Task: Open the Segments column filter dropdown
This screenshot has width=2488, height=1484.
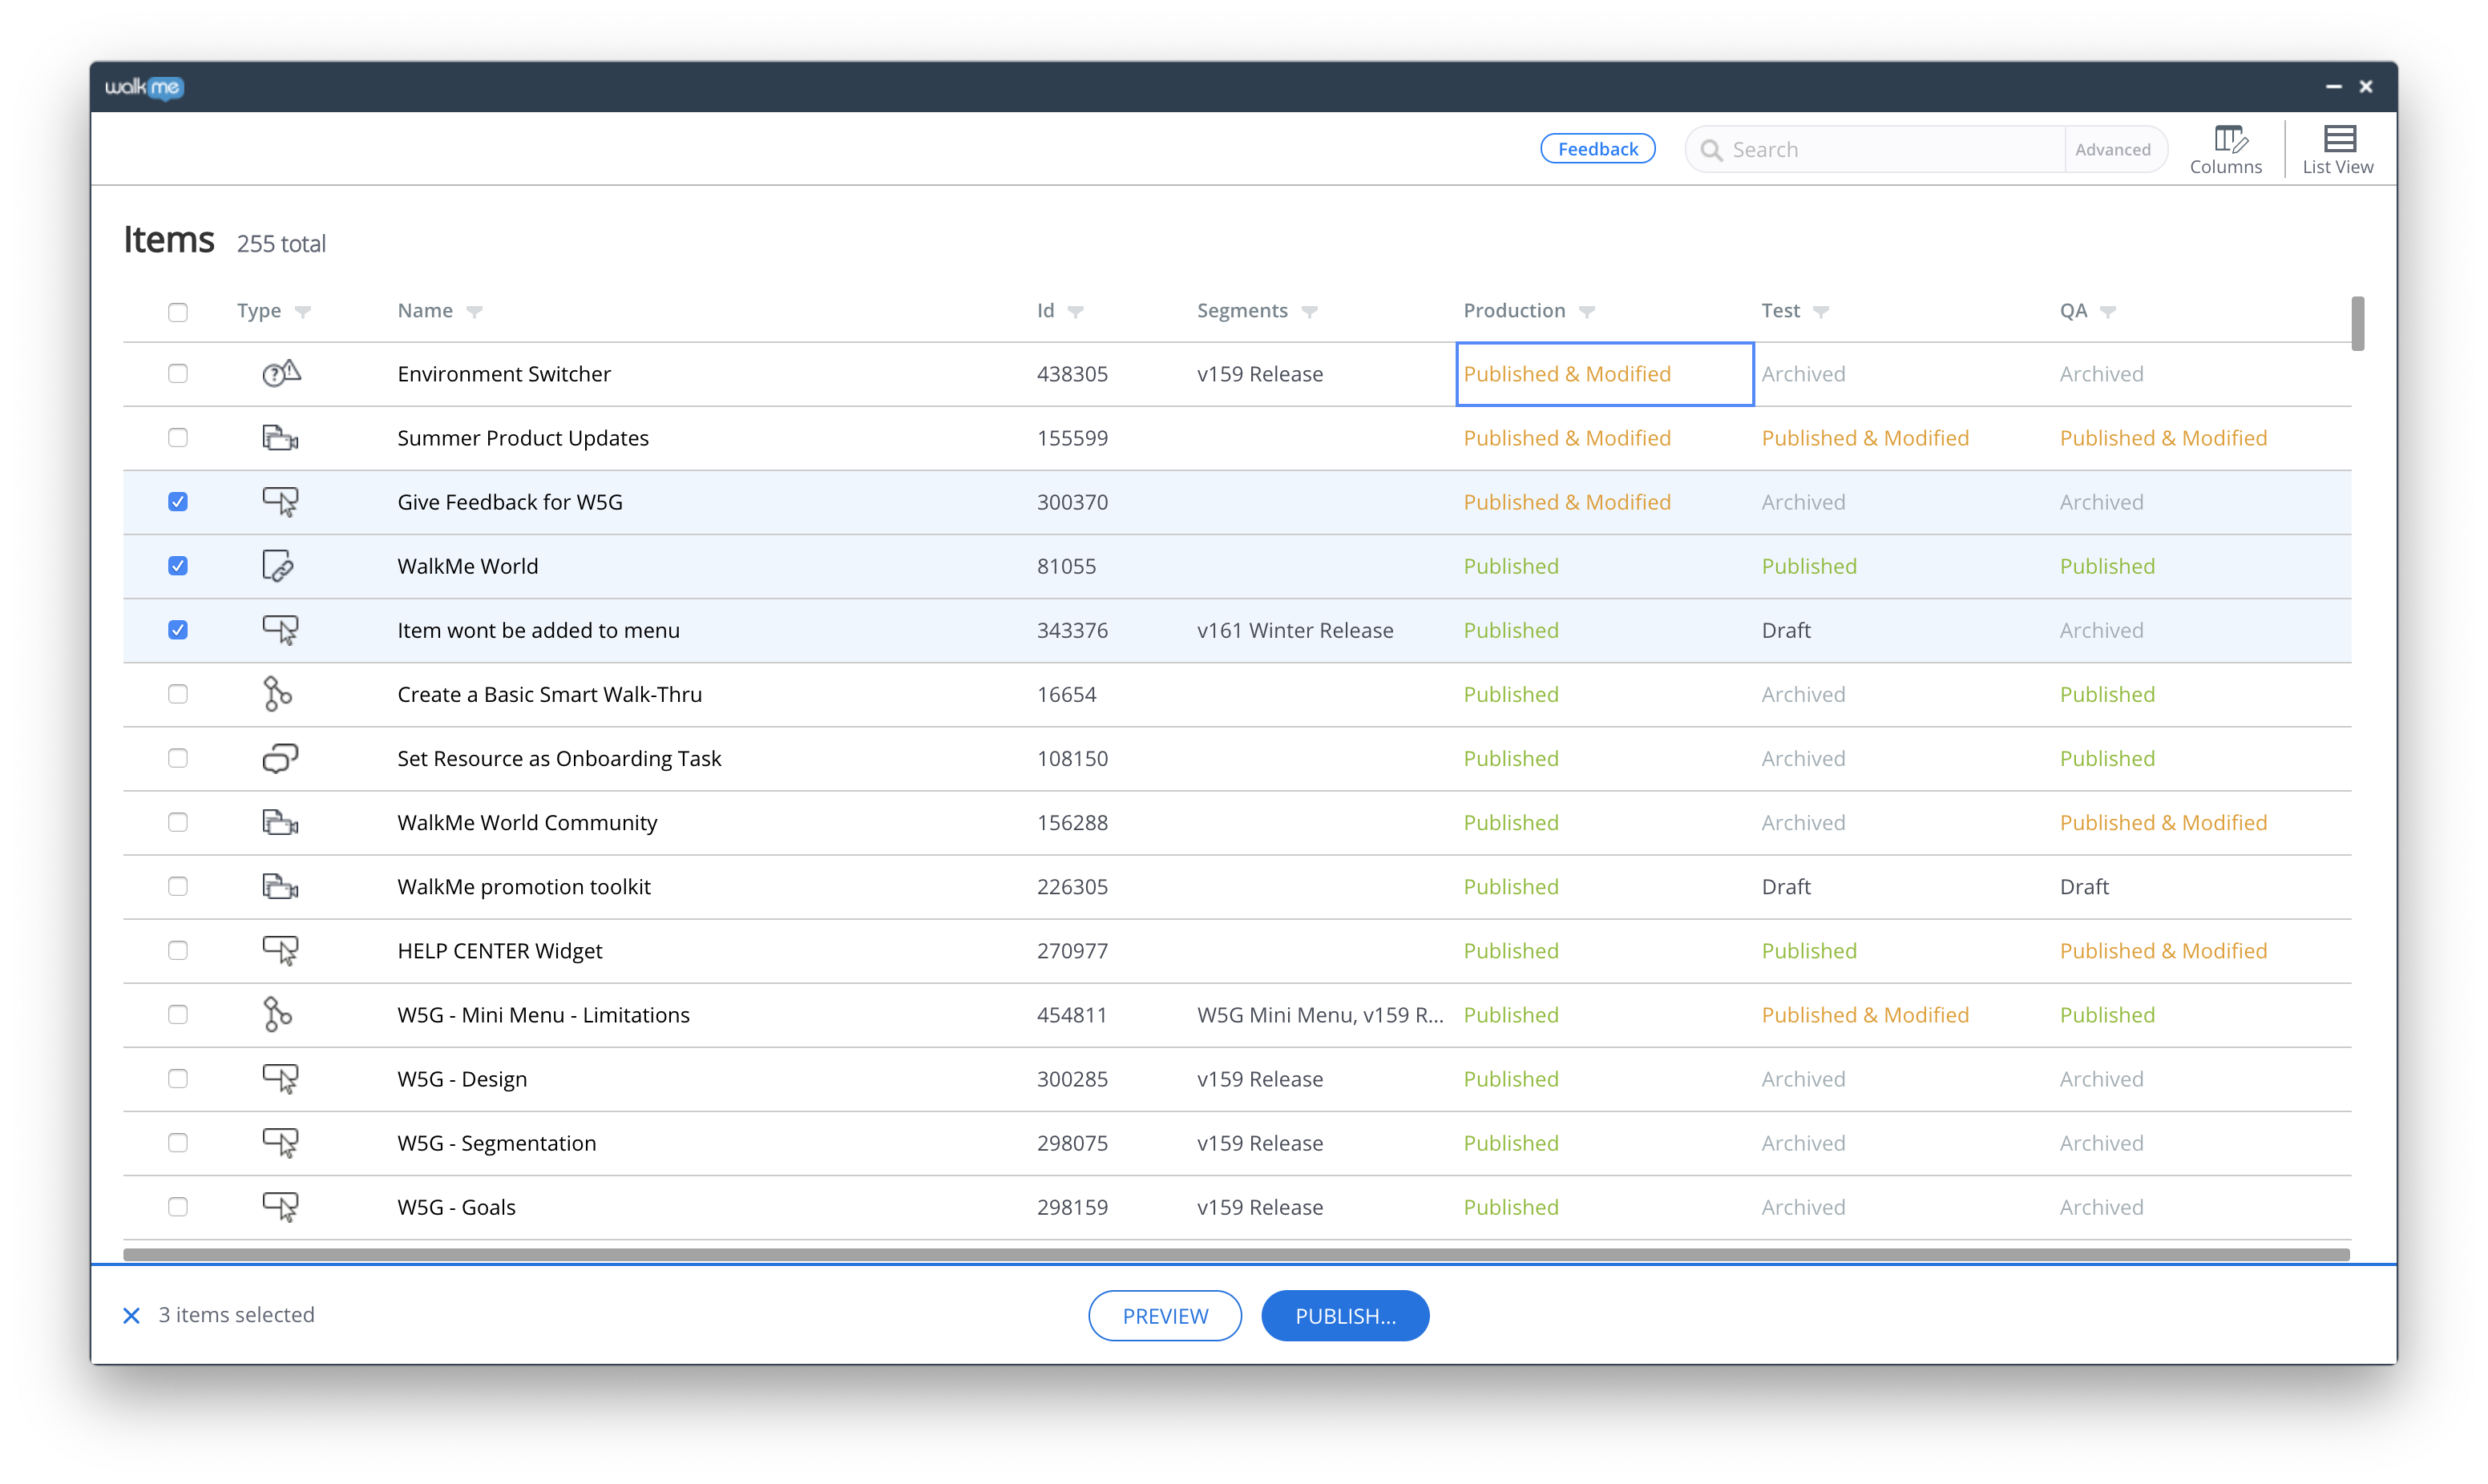Action: point(1310,312)
